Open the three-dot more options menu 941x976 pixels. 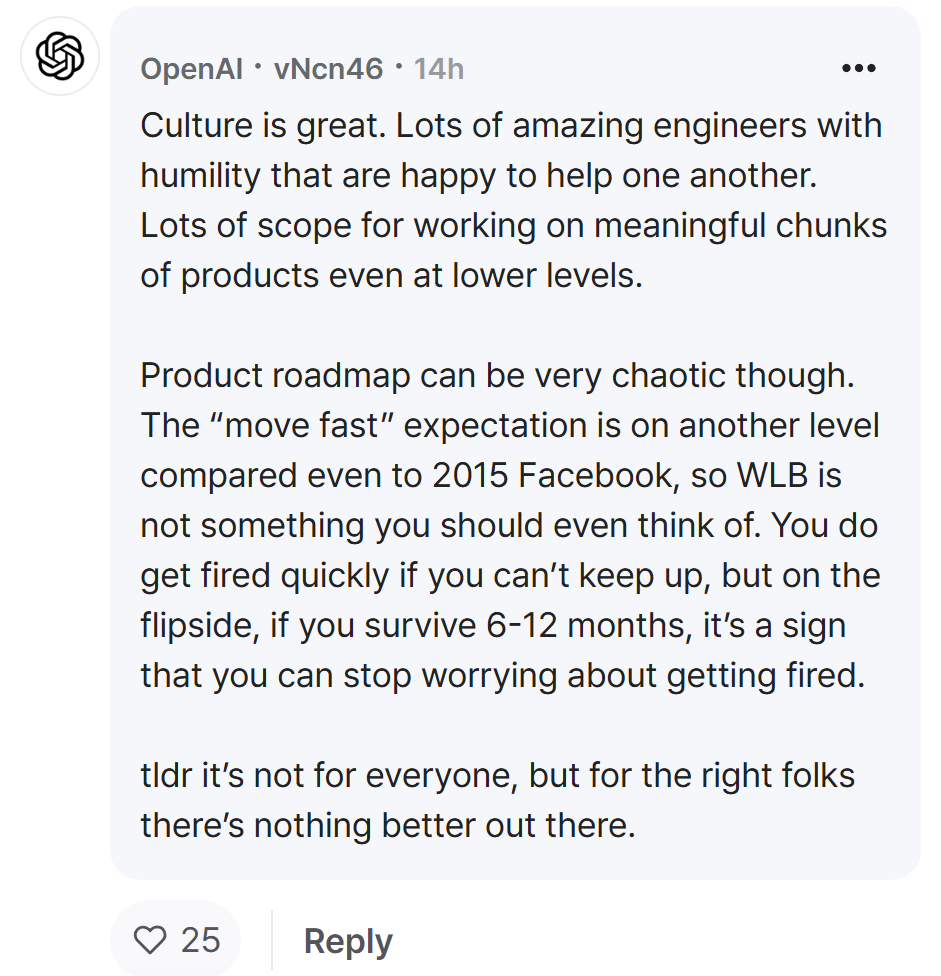point(859,68)
